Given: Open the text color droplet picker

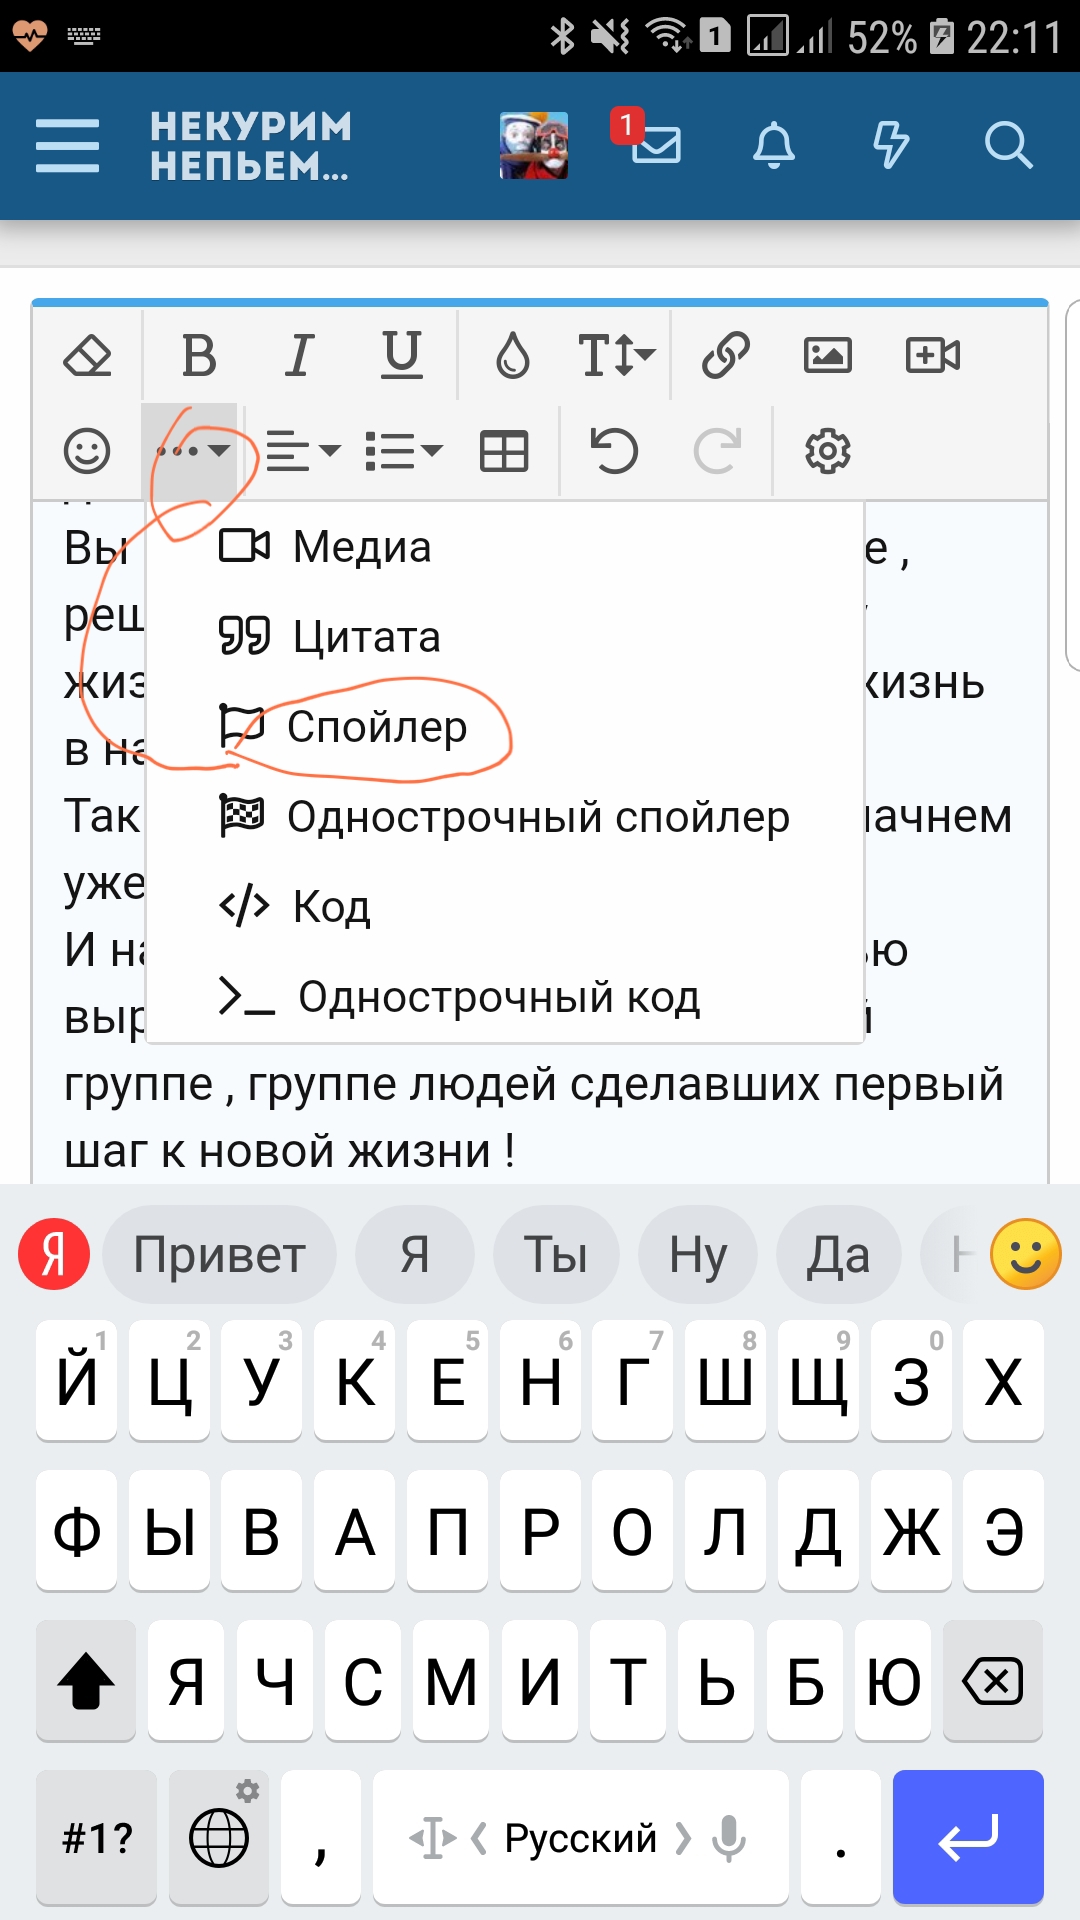Looking at the screenshot, I should click(x=512, y=355).
